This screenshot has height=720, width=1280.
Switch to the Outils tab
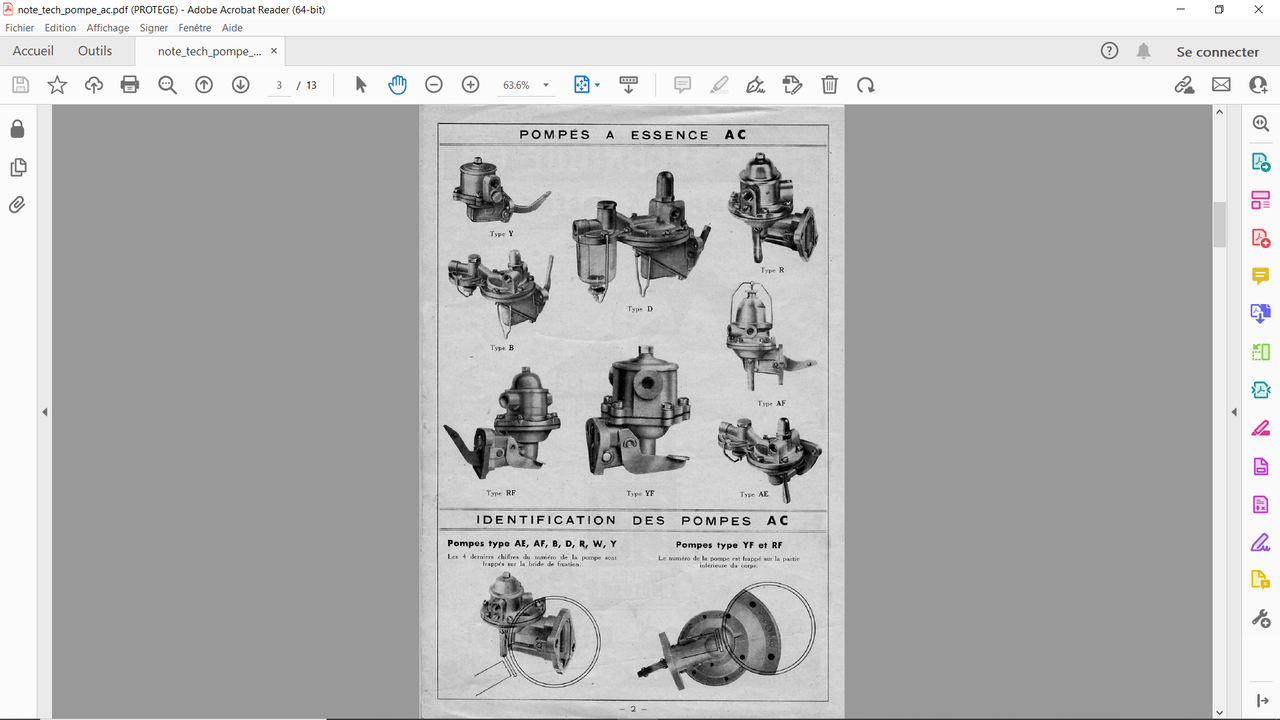pos(95,51)
